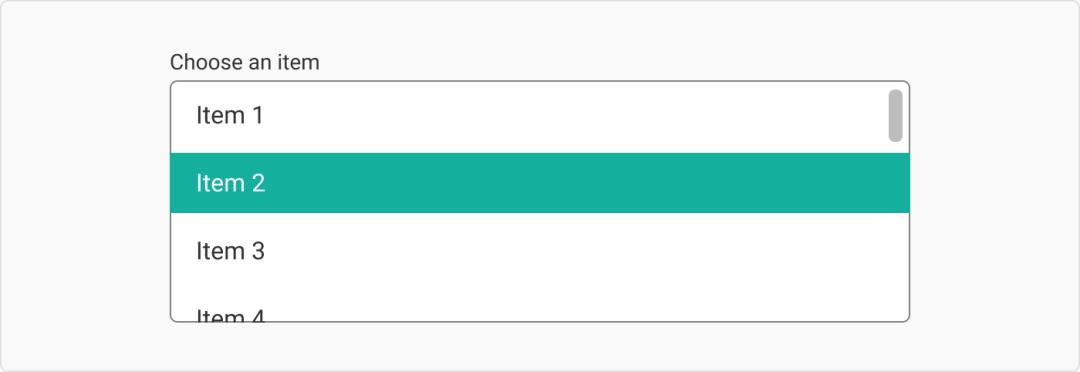
Task: Click the "Item 1" text
Action: [x=229, y=115]
